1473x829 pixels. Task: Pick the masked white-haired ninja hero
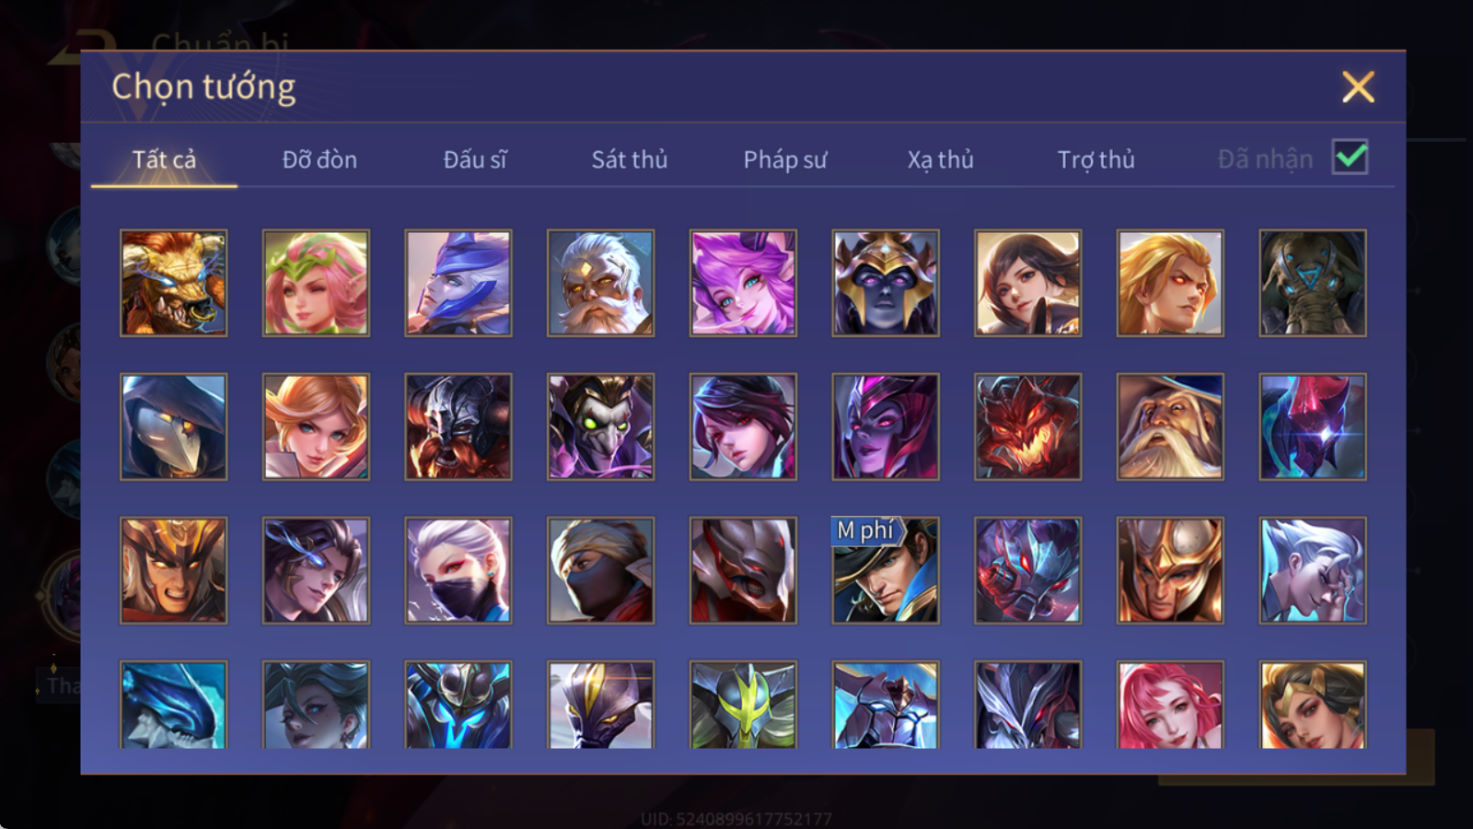pyautogui.click(x=458, y=570)
